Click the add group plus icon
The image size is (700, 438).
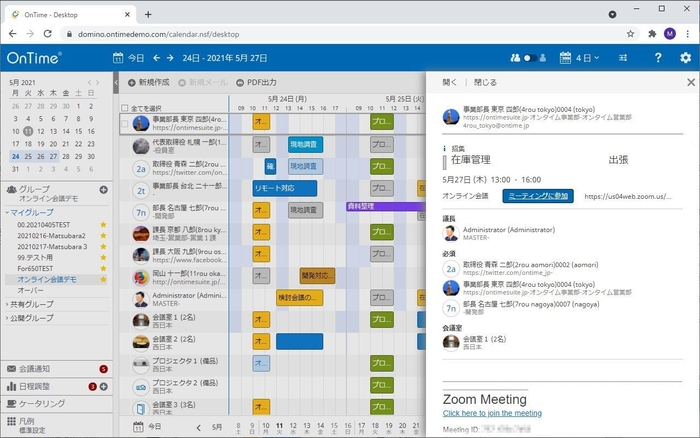pos(103,189)
